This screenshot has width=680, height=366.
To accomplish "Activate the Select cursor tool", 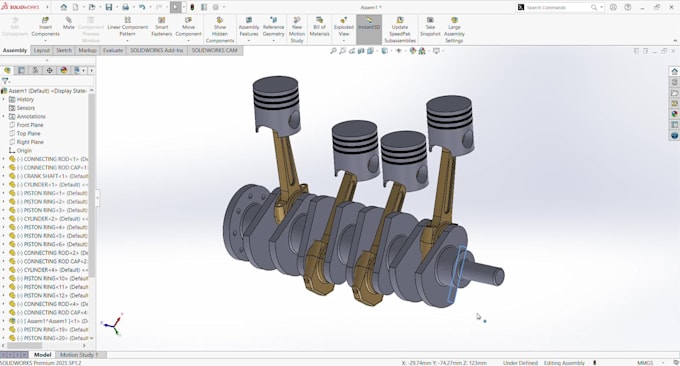I will pos(175,7).
